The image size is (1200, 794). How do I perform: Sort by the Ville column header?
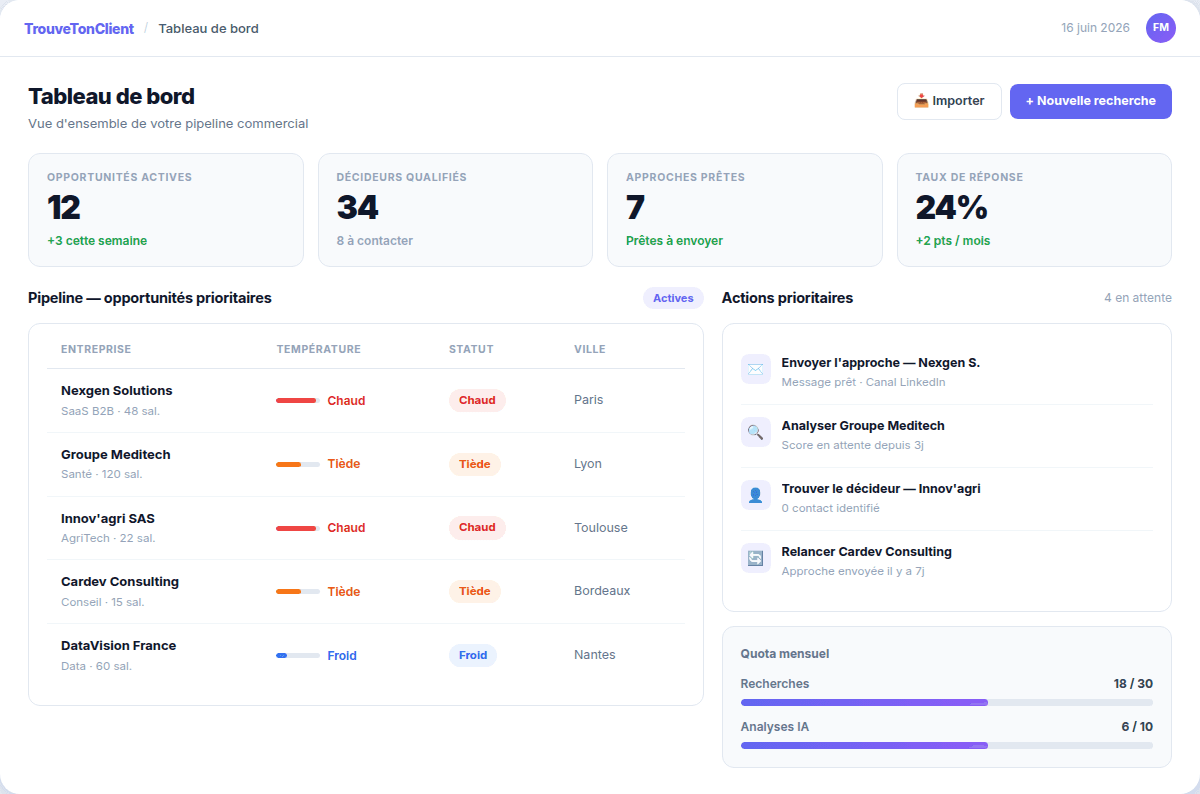tap(590, 349)
